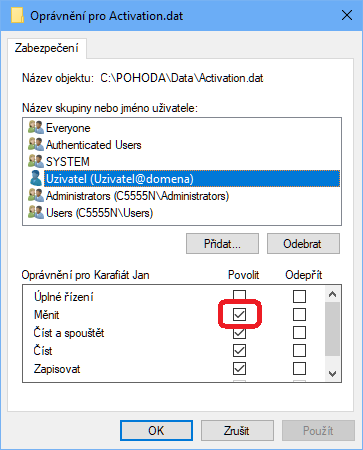Uncheck Povolit checkbox for Měnit
This screenshot has height=450, width=363.
point(239,314)
